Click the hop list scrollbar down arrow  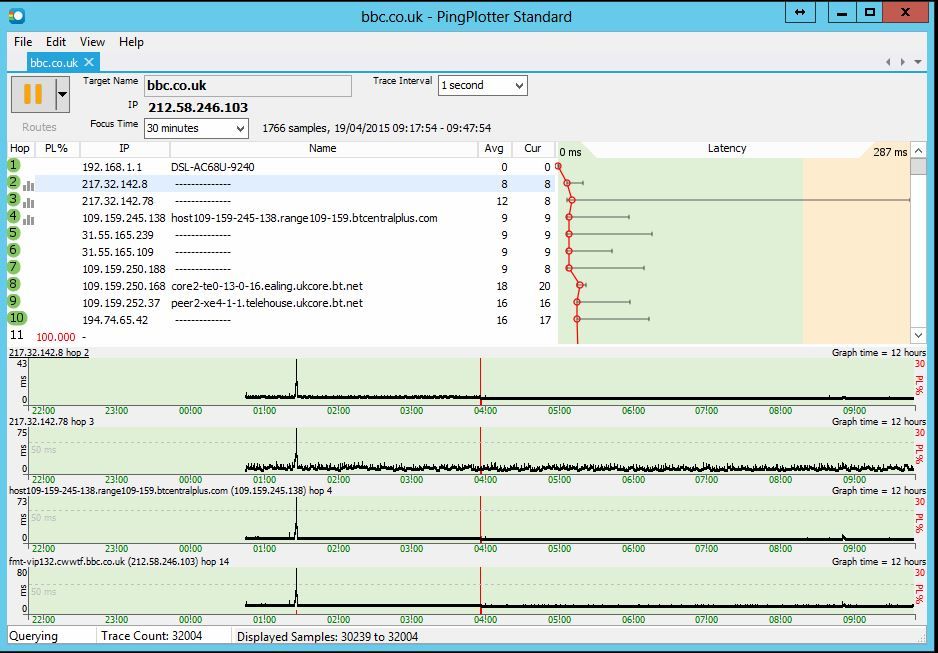(x=918, y=335)
